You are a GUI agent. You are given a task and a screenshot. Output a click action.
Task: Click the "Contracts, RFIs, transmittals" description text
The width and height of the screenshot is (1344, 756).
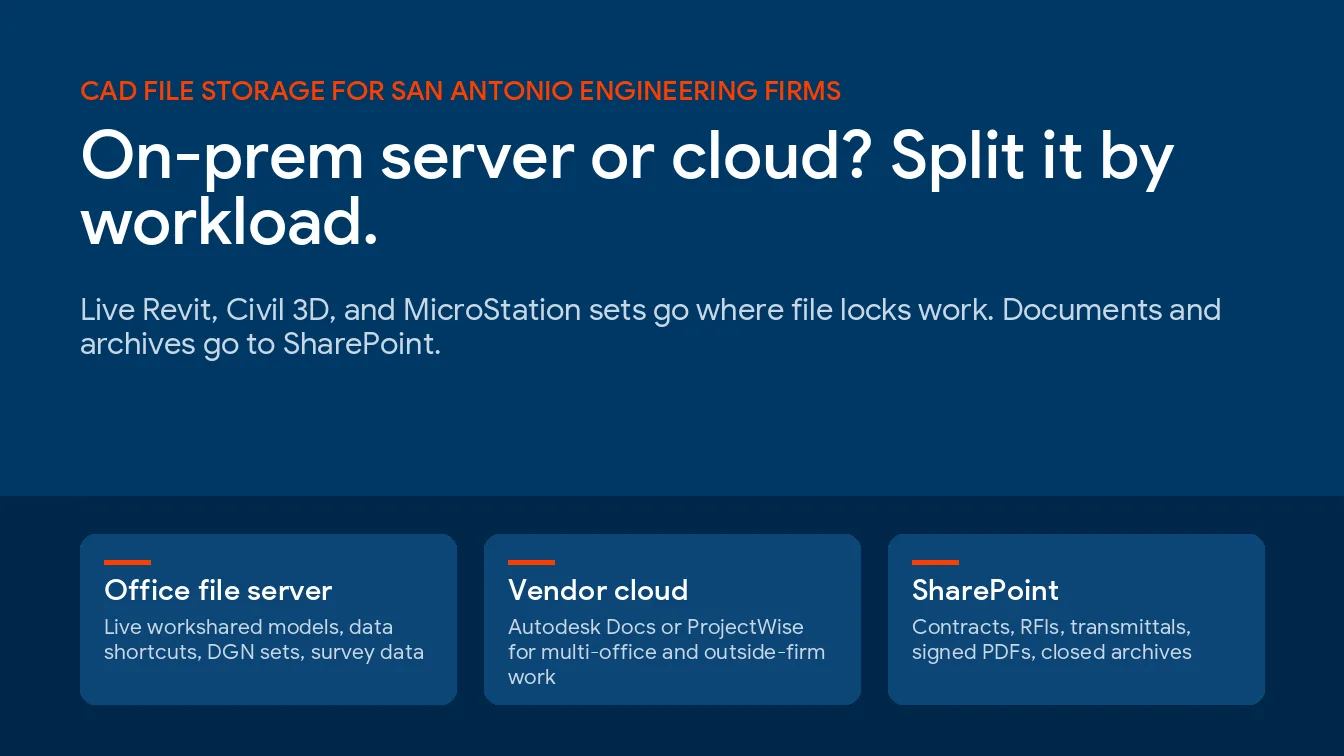point(1052,640)
